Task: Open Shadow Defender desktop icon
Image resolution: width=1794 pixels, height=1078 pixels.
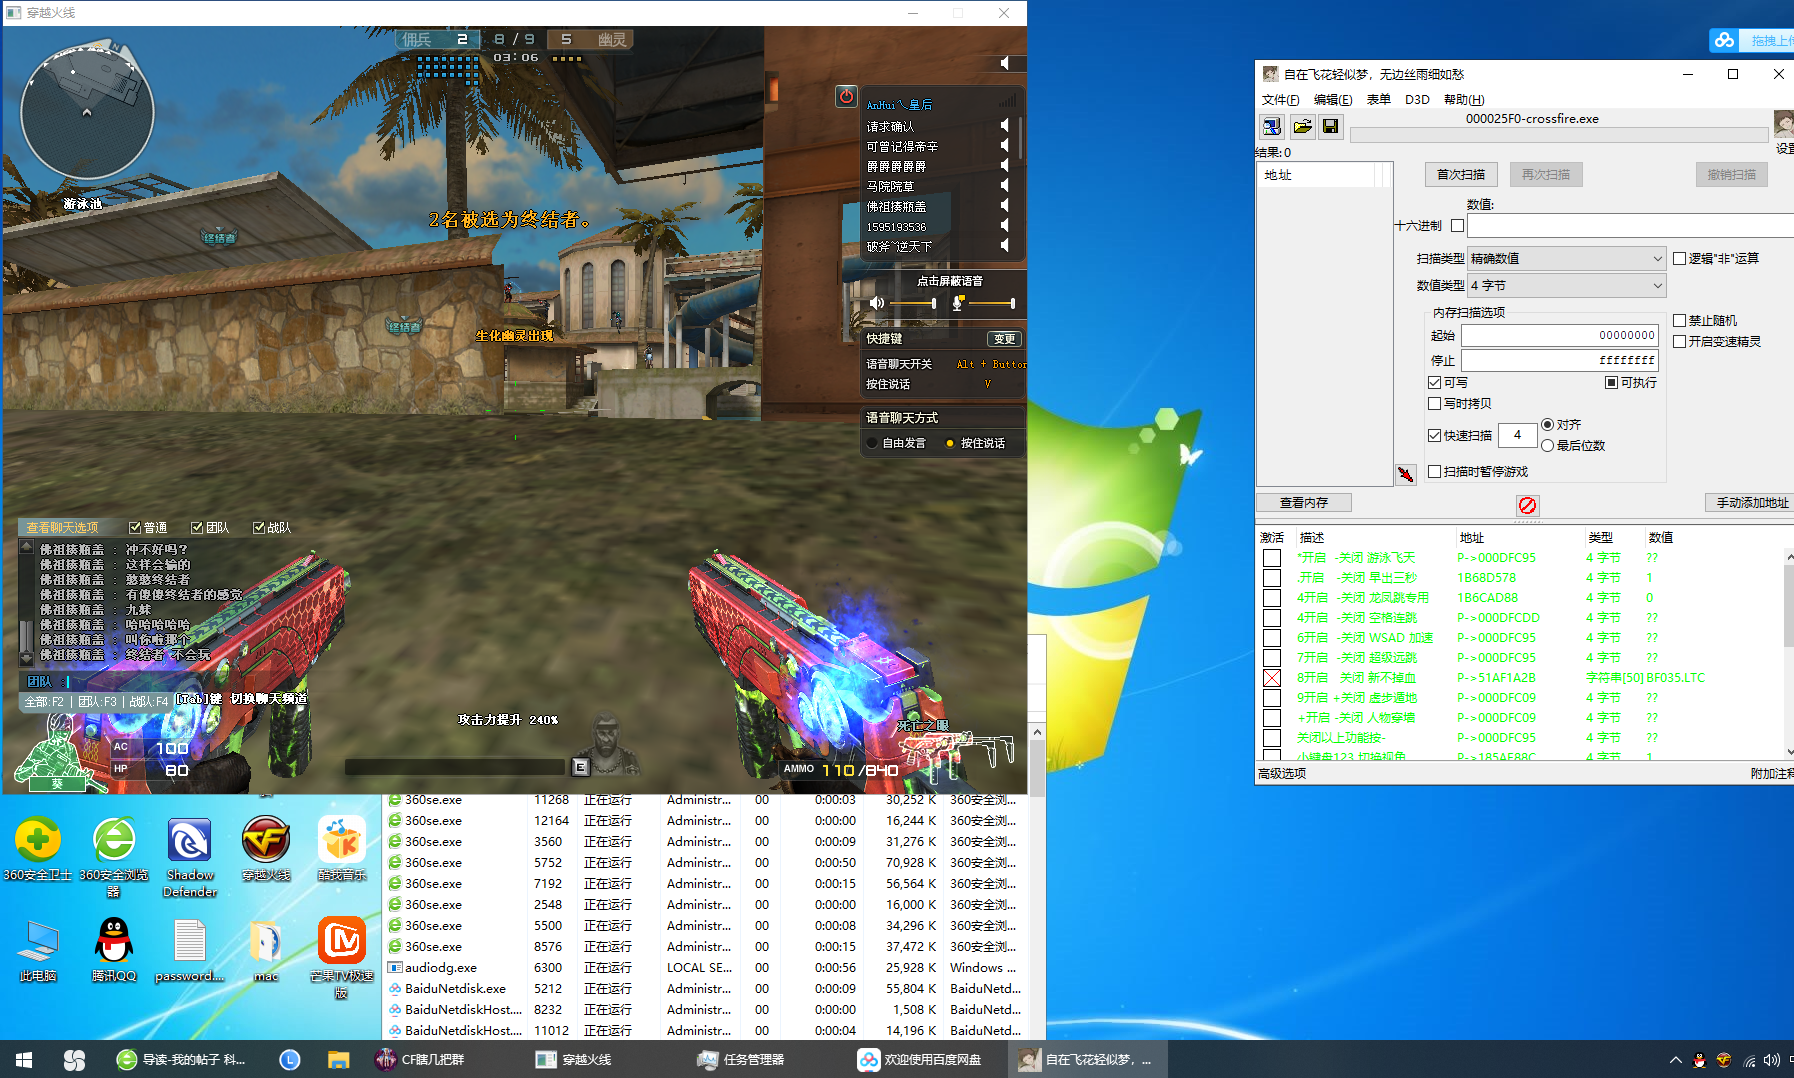Action: (190, 855)
